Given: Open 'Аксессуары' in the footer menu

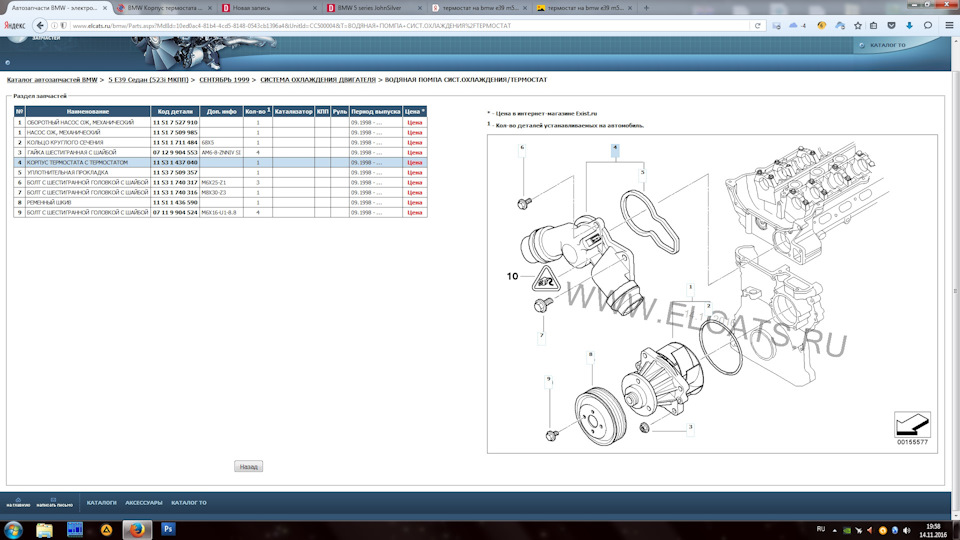Looking at the screenshot, I should [x=143, y=502].
